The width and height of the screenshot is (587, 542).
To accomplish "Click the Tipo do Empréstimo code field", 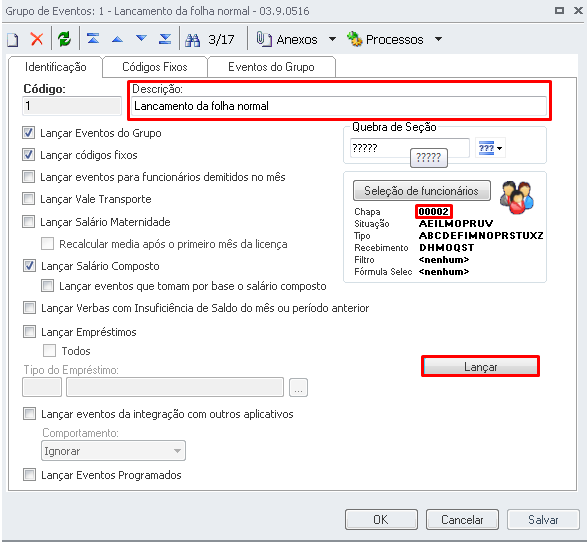I will [42, 387].
